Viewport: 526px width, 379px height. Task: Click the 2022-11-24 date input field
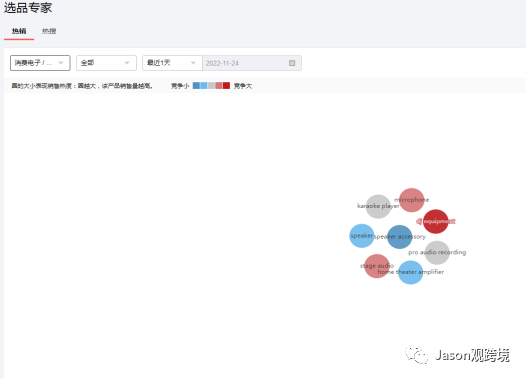pyautogui.click(x=252, y=63)
